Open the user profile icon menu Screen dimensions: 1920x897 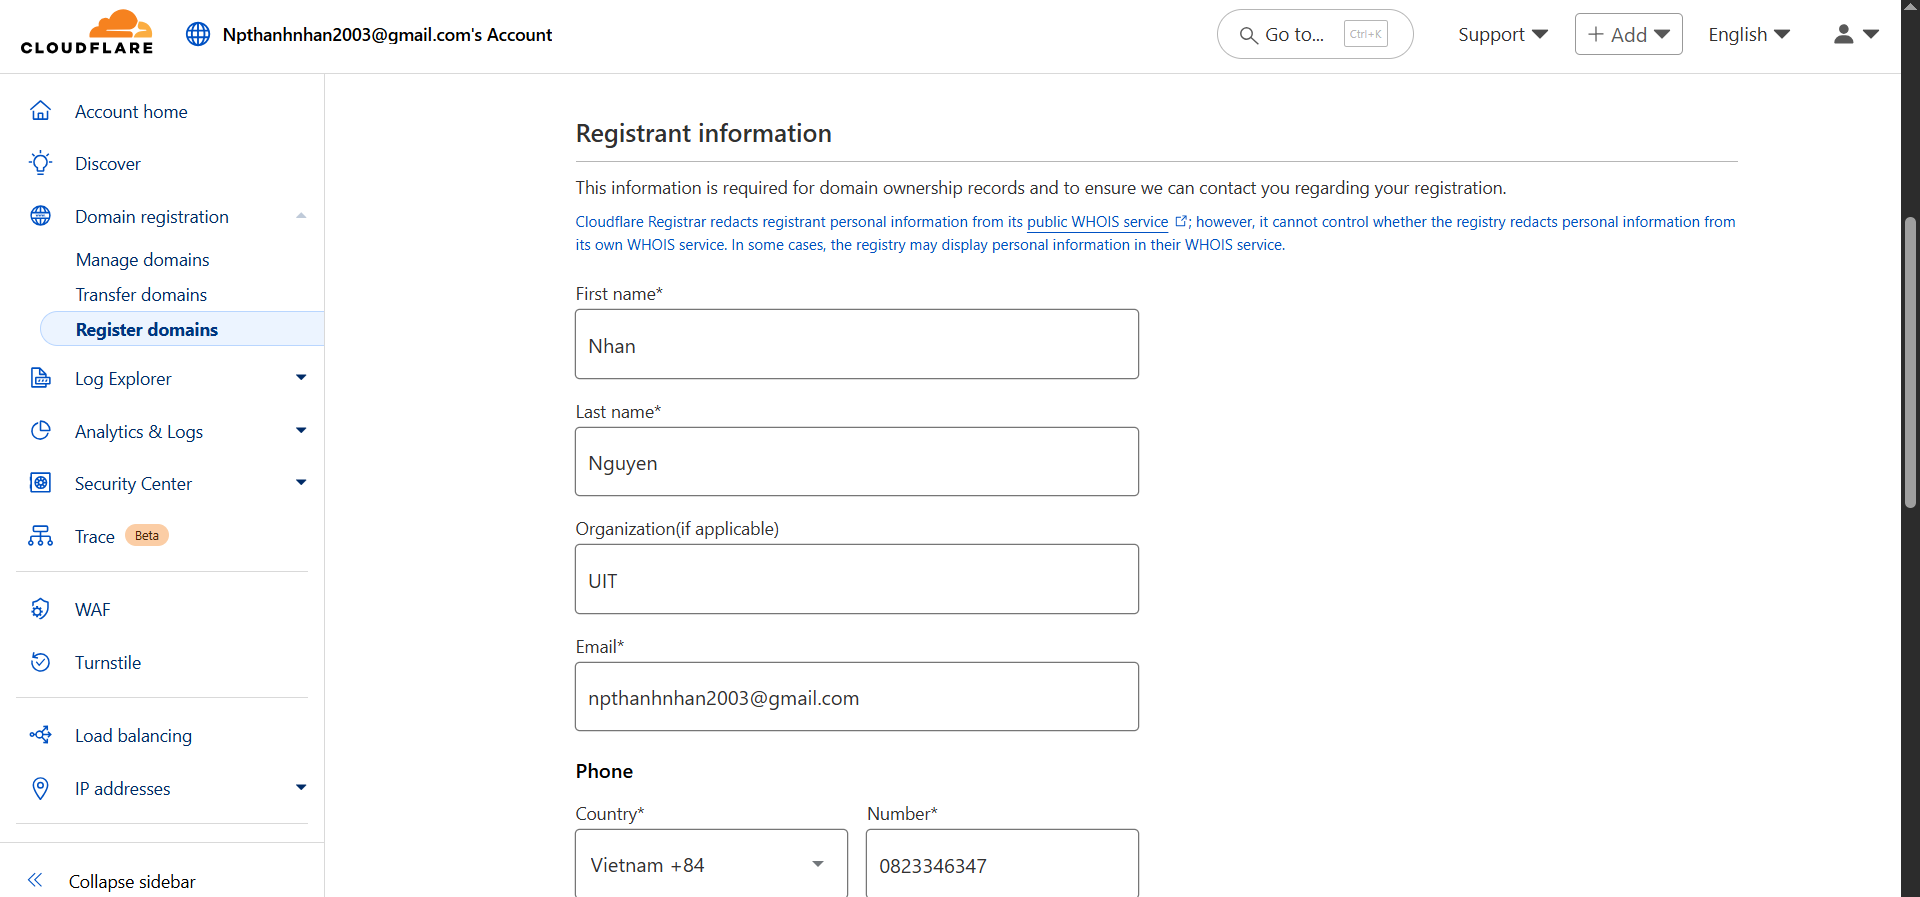point(1856,34)
